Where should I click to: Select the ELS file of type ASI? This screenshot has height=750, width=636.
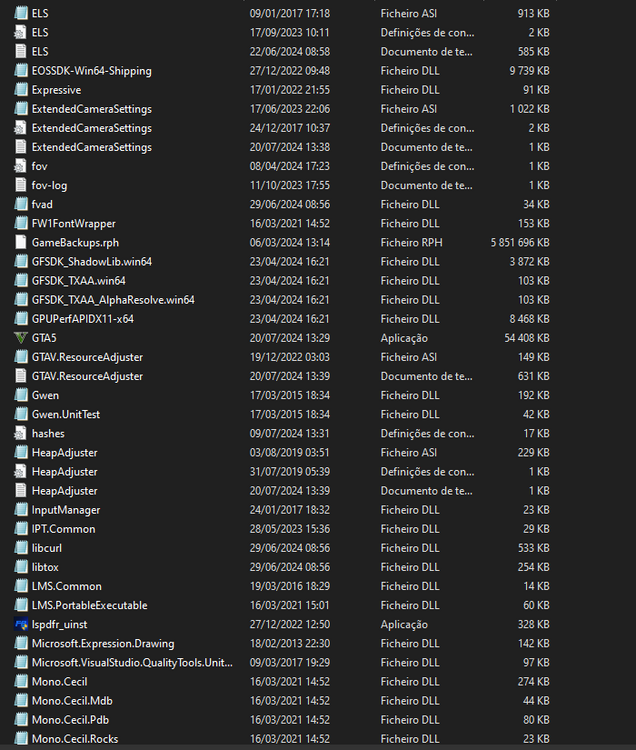click(40, 13)
